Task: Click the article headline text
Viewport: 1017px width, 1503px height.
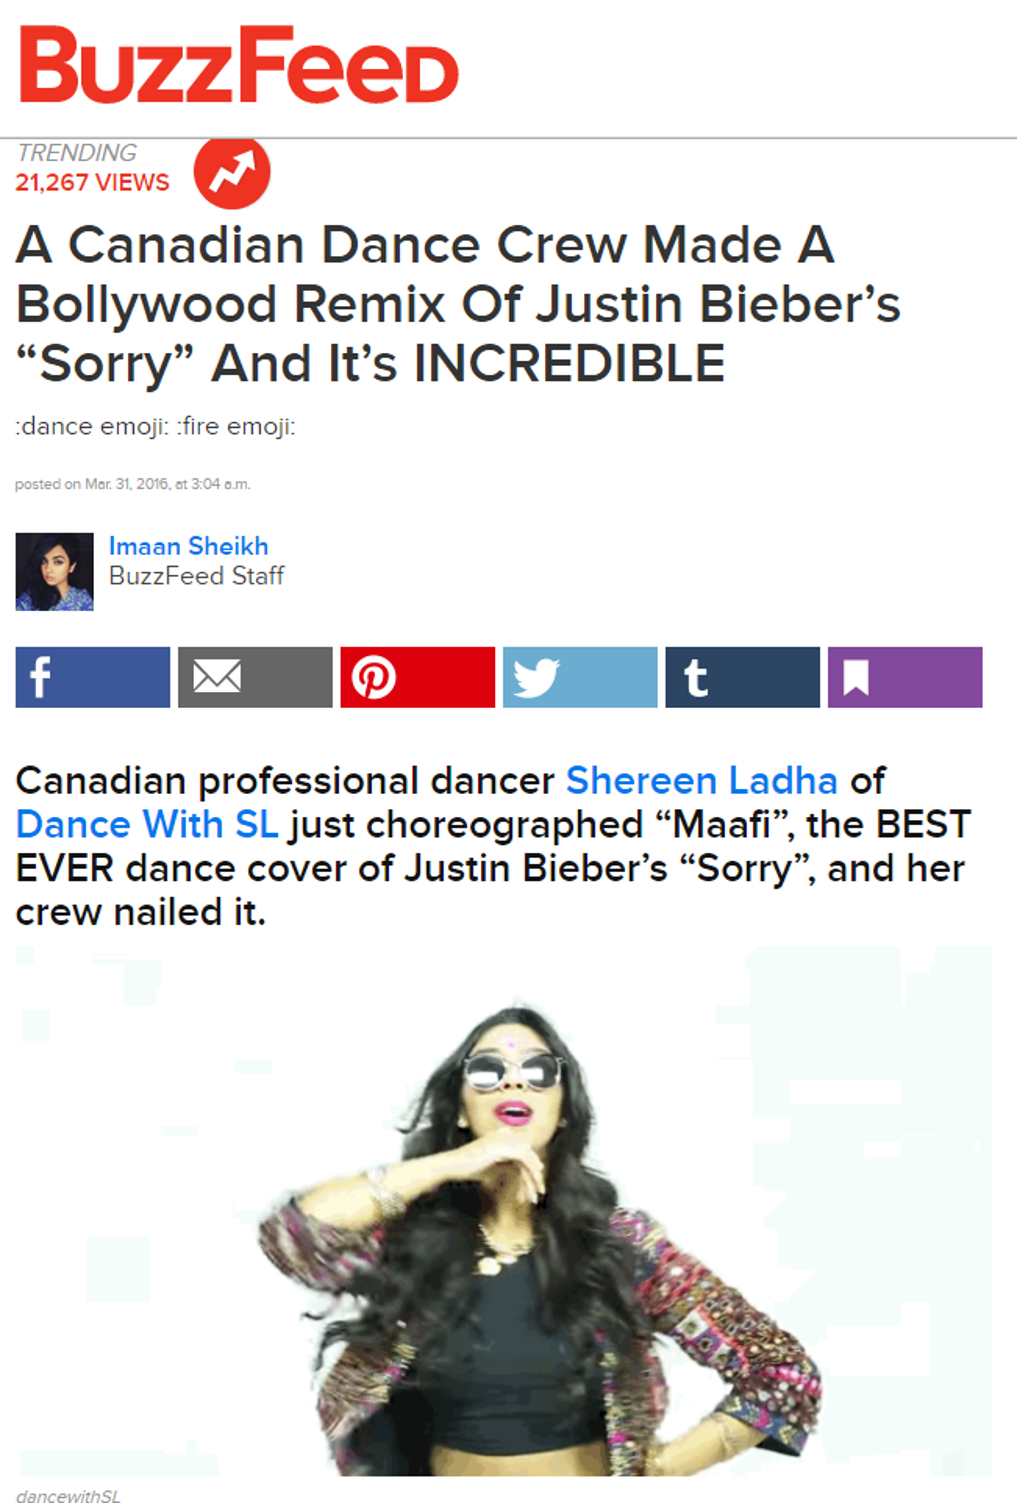Action: pyautogui.click(x=458, y=304)
